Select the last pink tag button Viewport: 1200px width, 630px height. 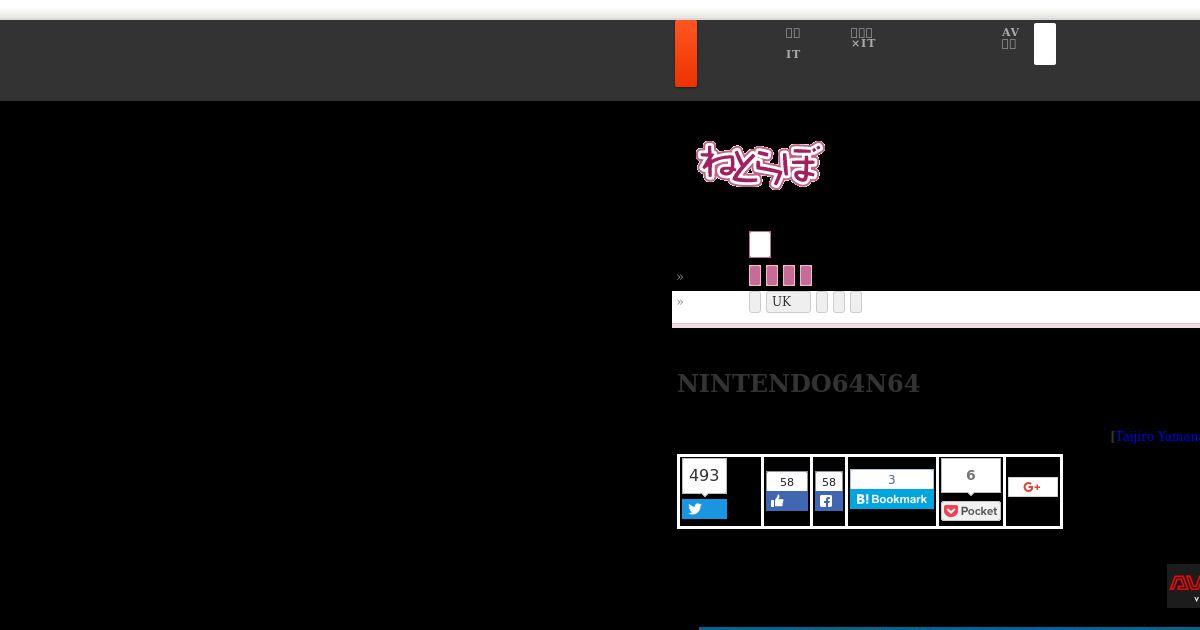tap(806, 276)
